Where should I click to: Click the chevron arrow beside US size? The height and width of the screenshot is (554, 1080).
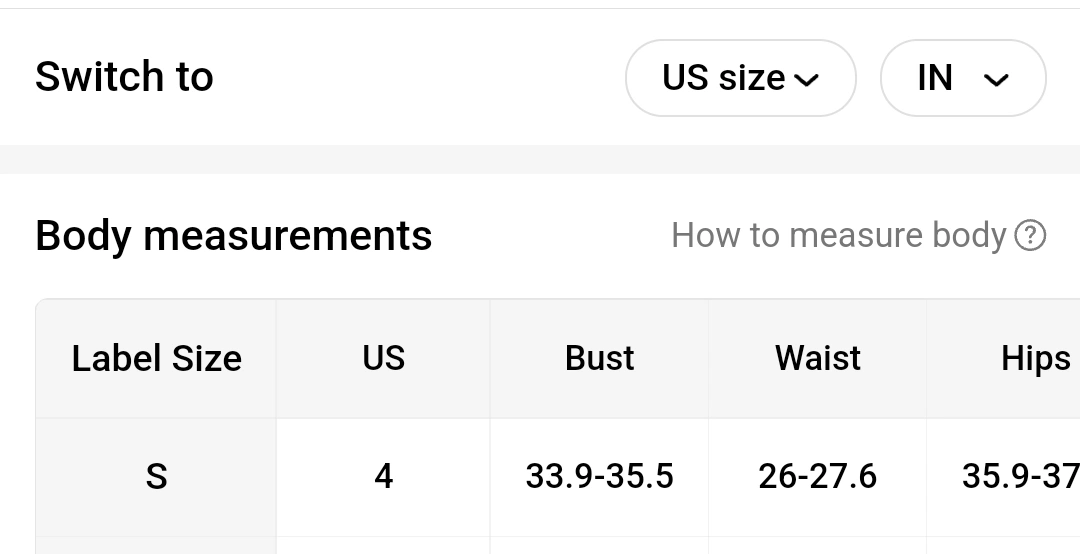click(x=806, y=80)
